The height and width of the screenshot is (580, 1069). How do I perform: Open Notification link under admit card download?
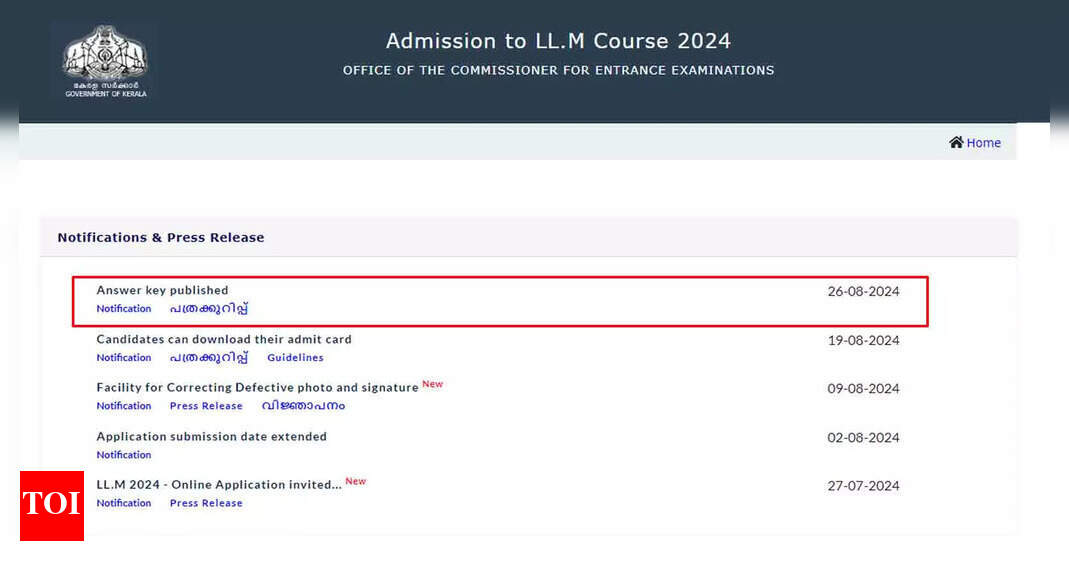[123, 358]
